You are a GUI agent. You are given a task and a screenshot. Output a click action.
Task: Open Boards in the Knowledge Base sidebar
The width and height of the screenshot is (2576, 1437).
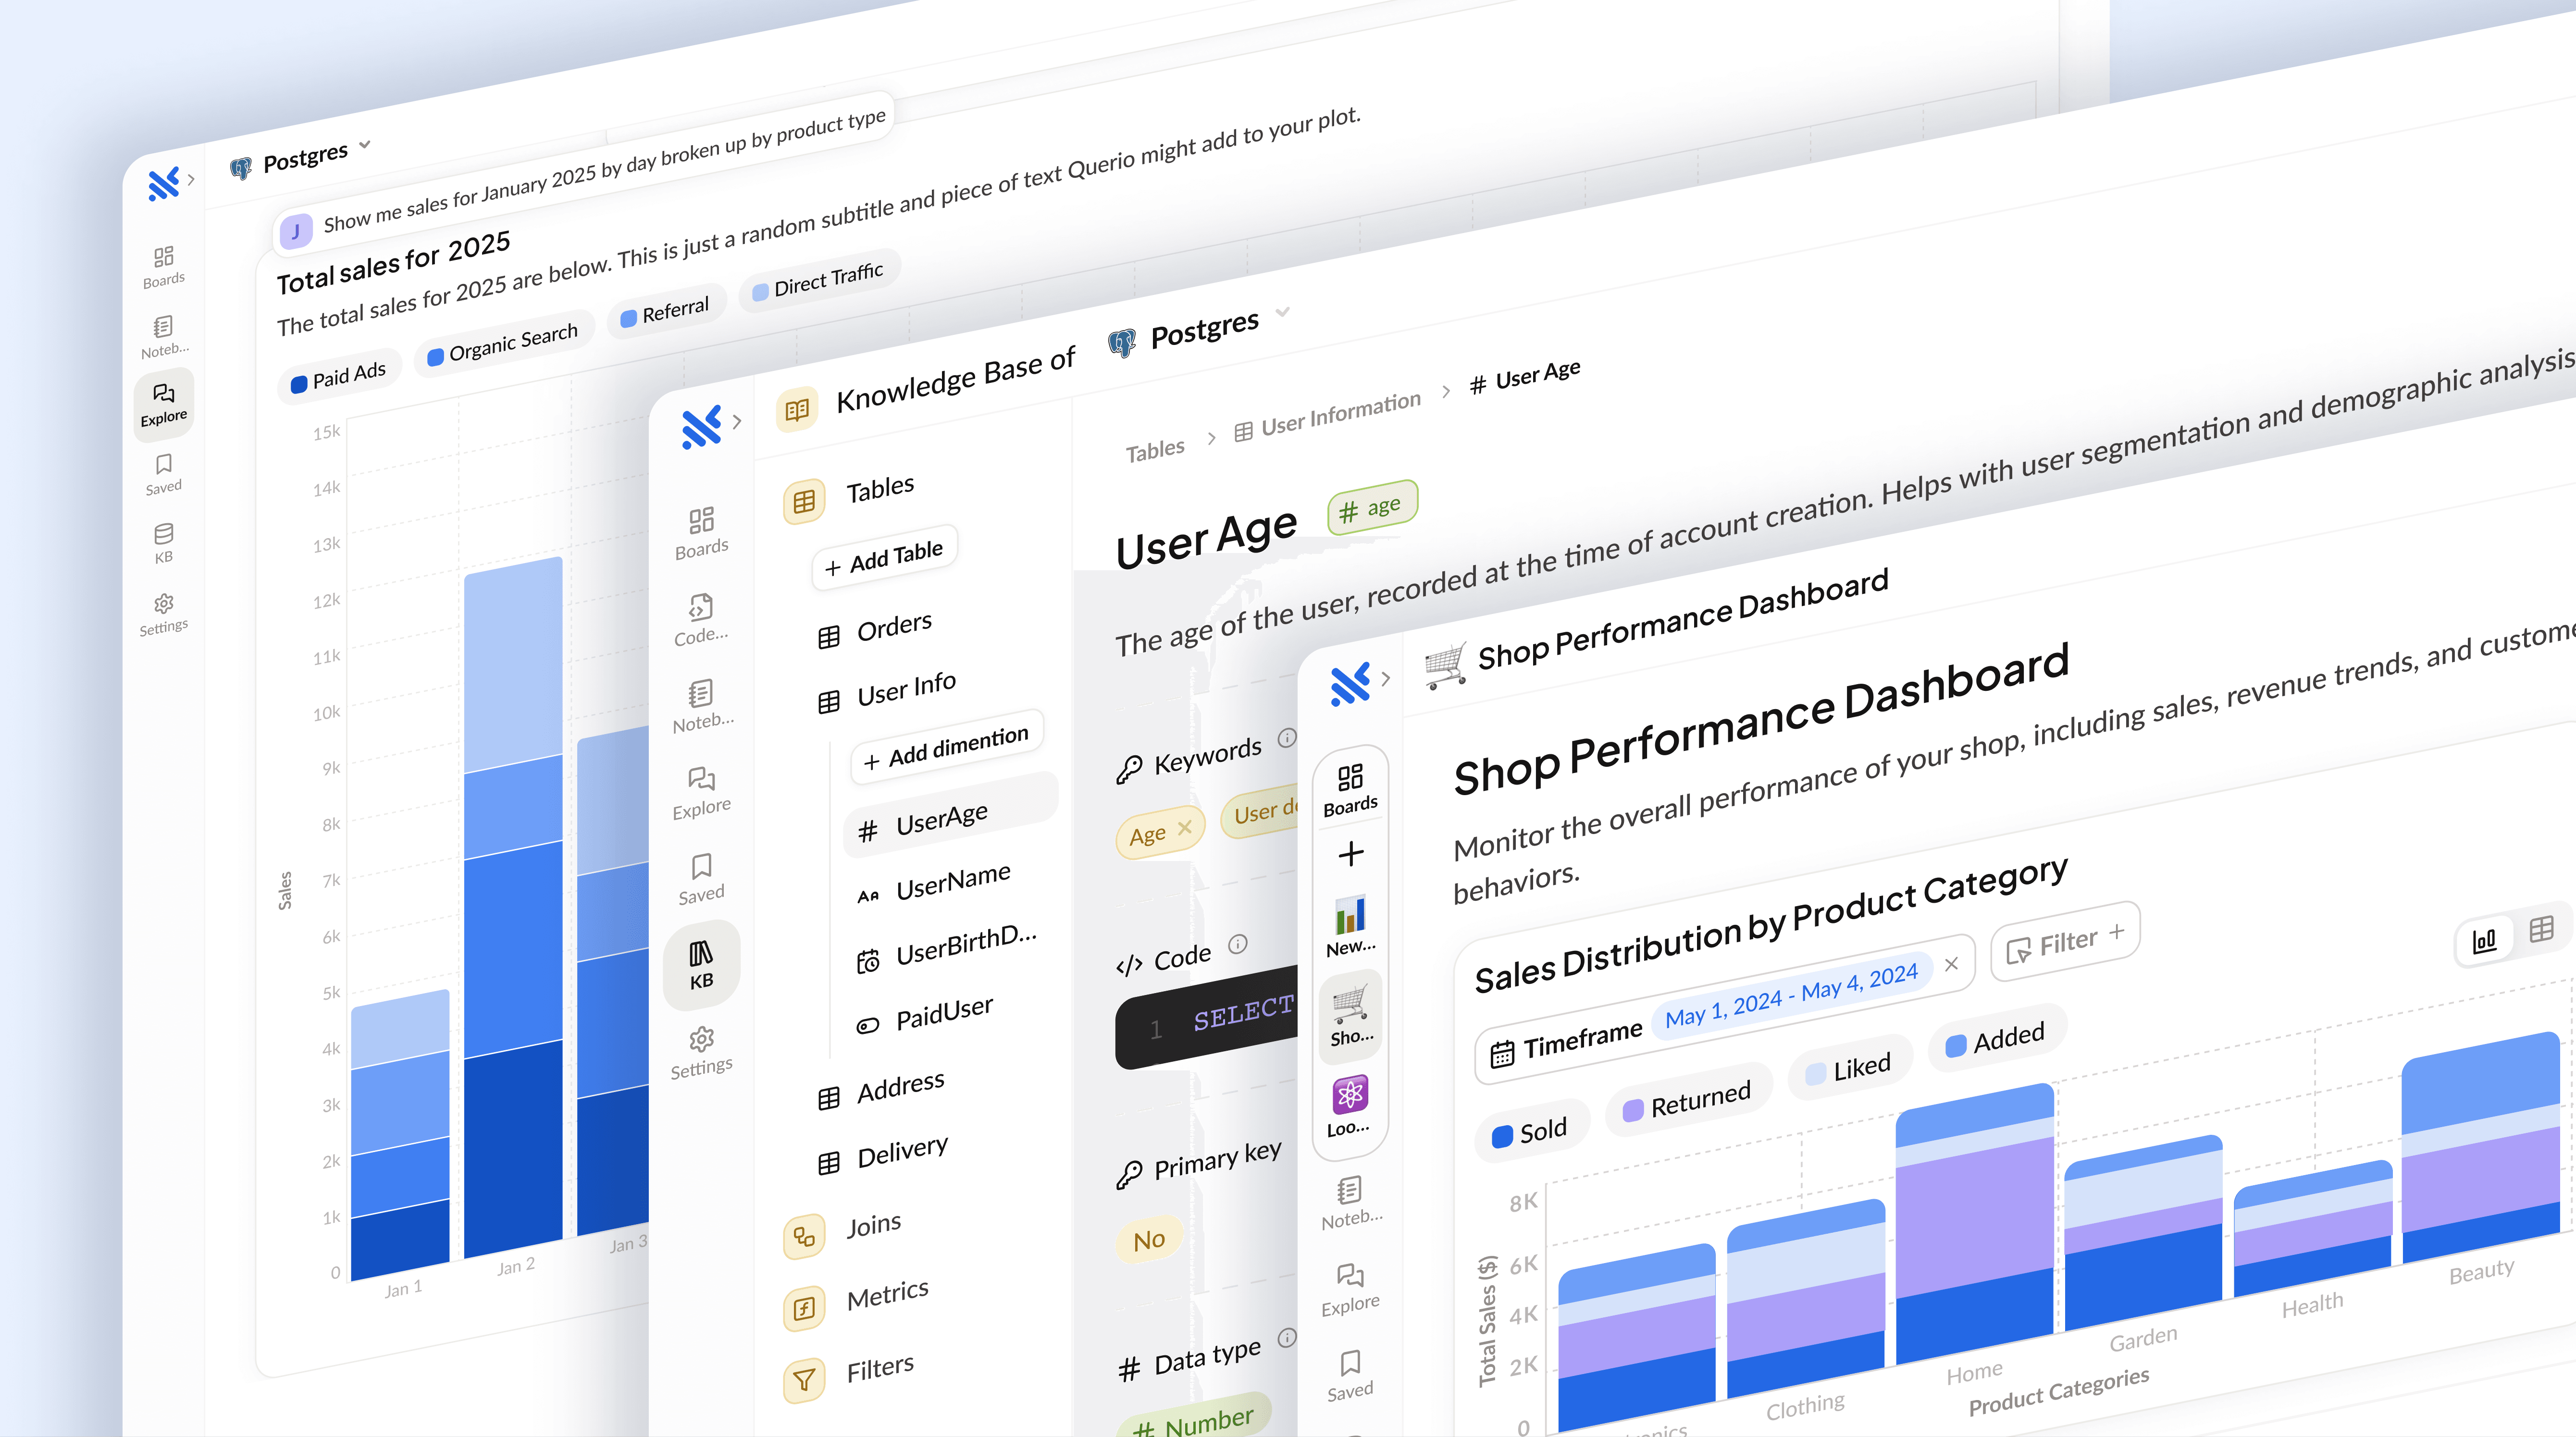pyautogui.click(x=702, y=533)
